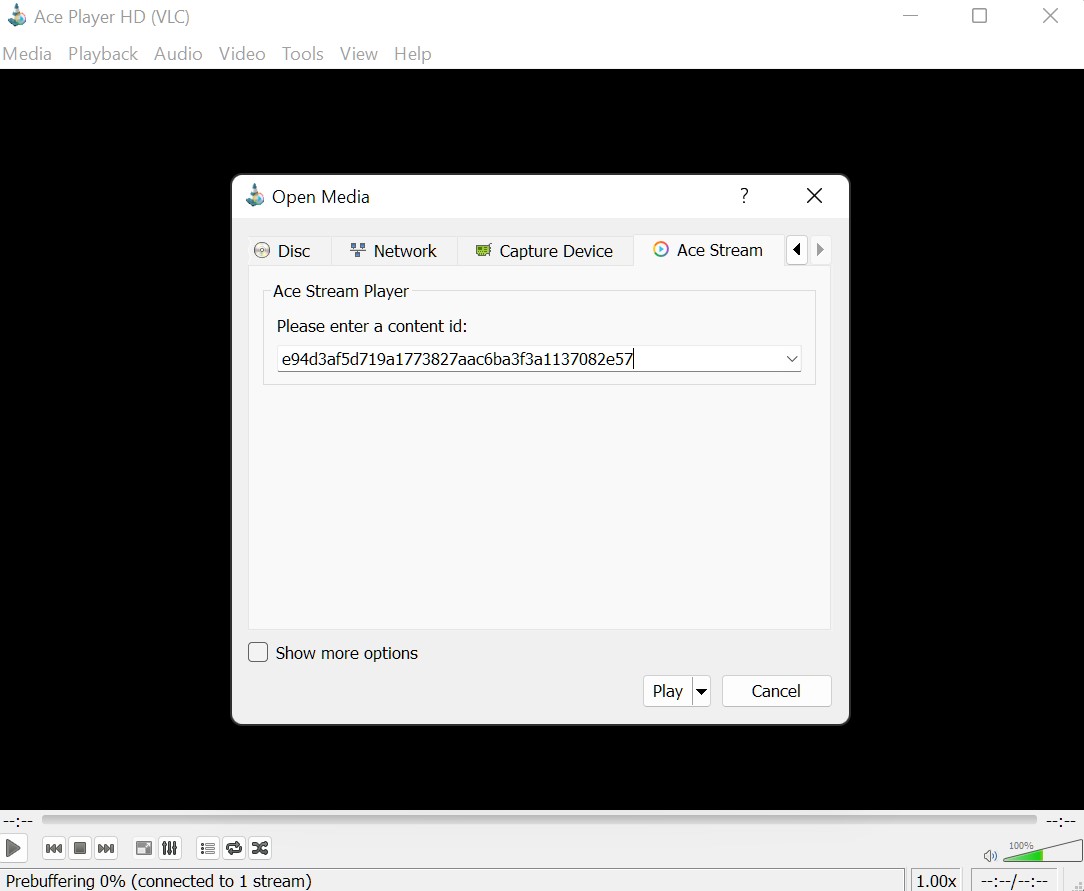Adjust the volume slider at 100%
The image size is (1084, 891).
click(1043, 851)
